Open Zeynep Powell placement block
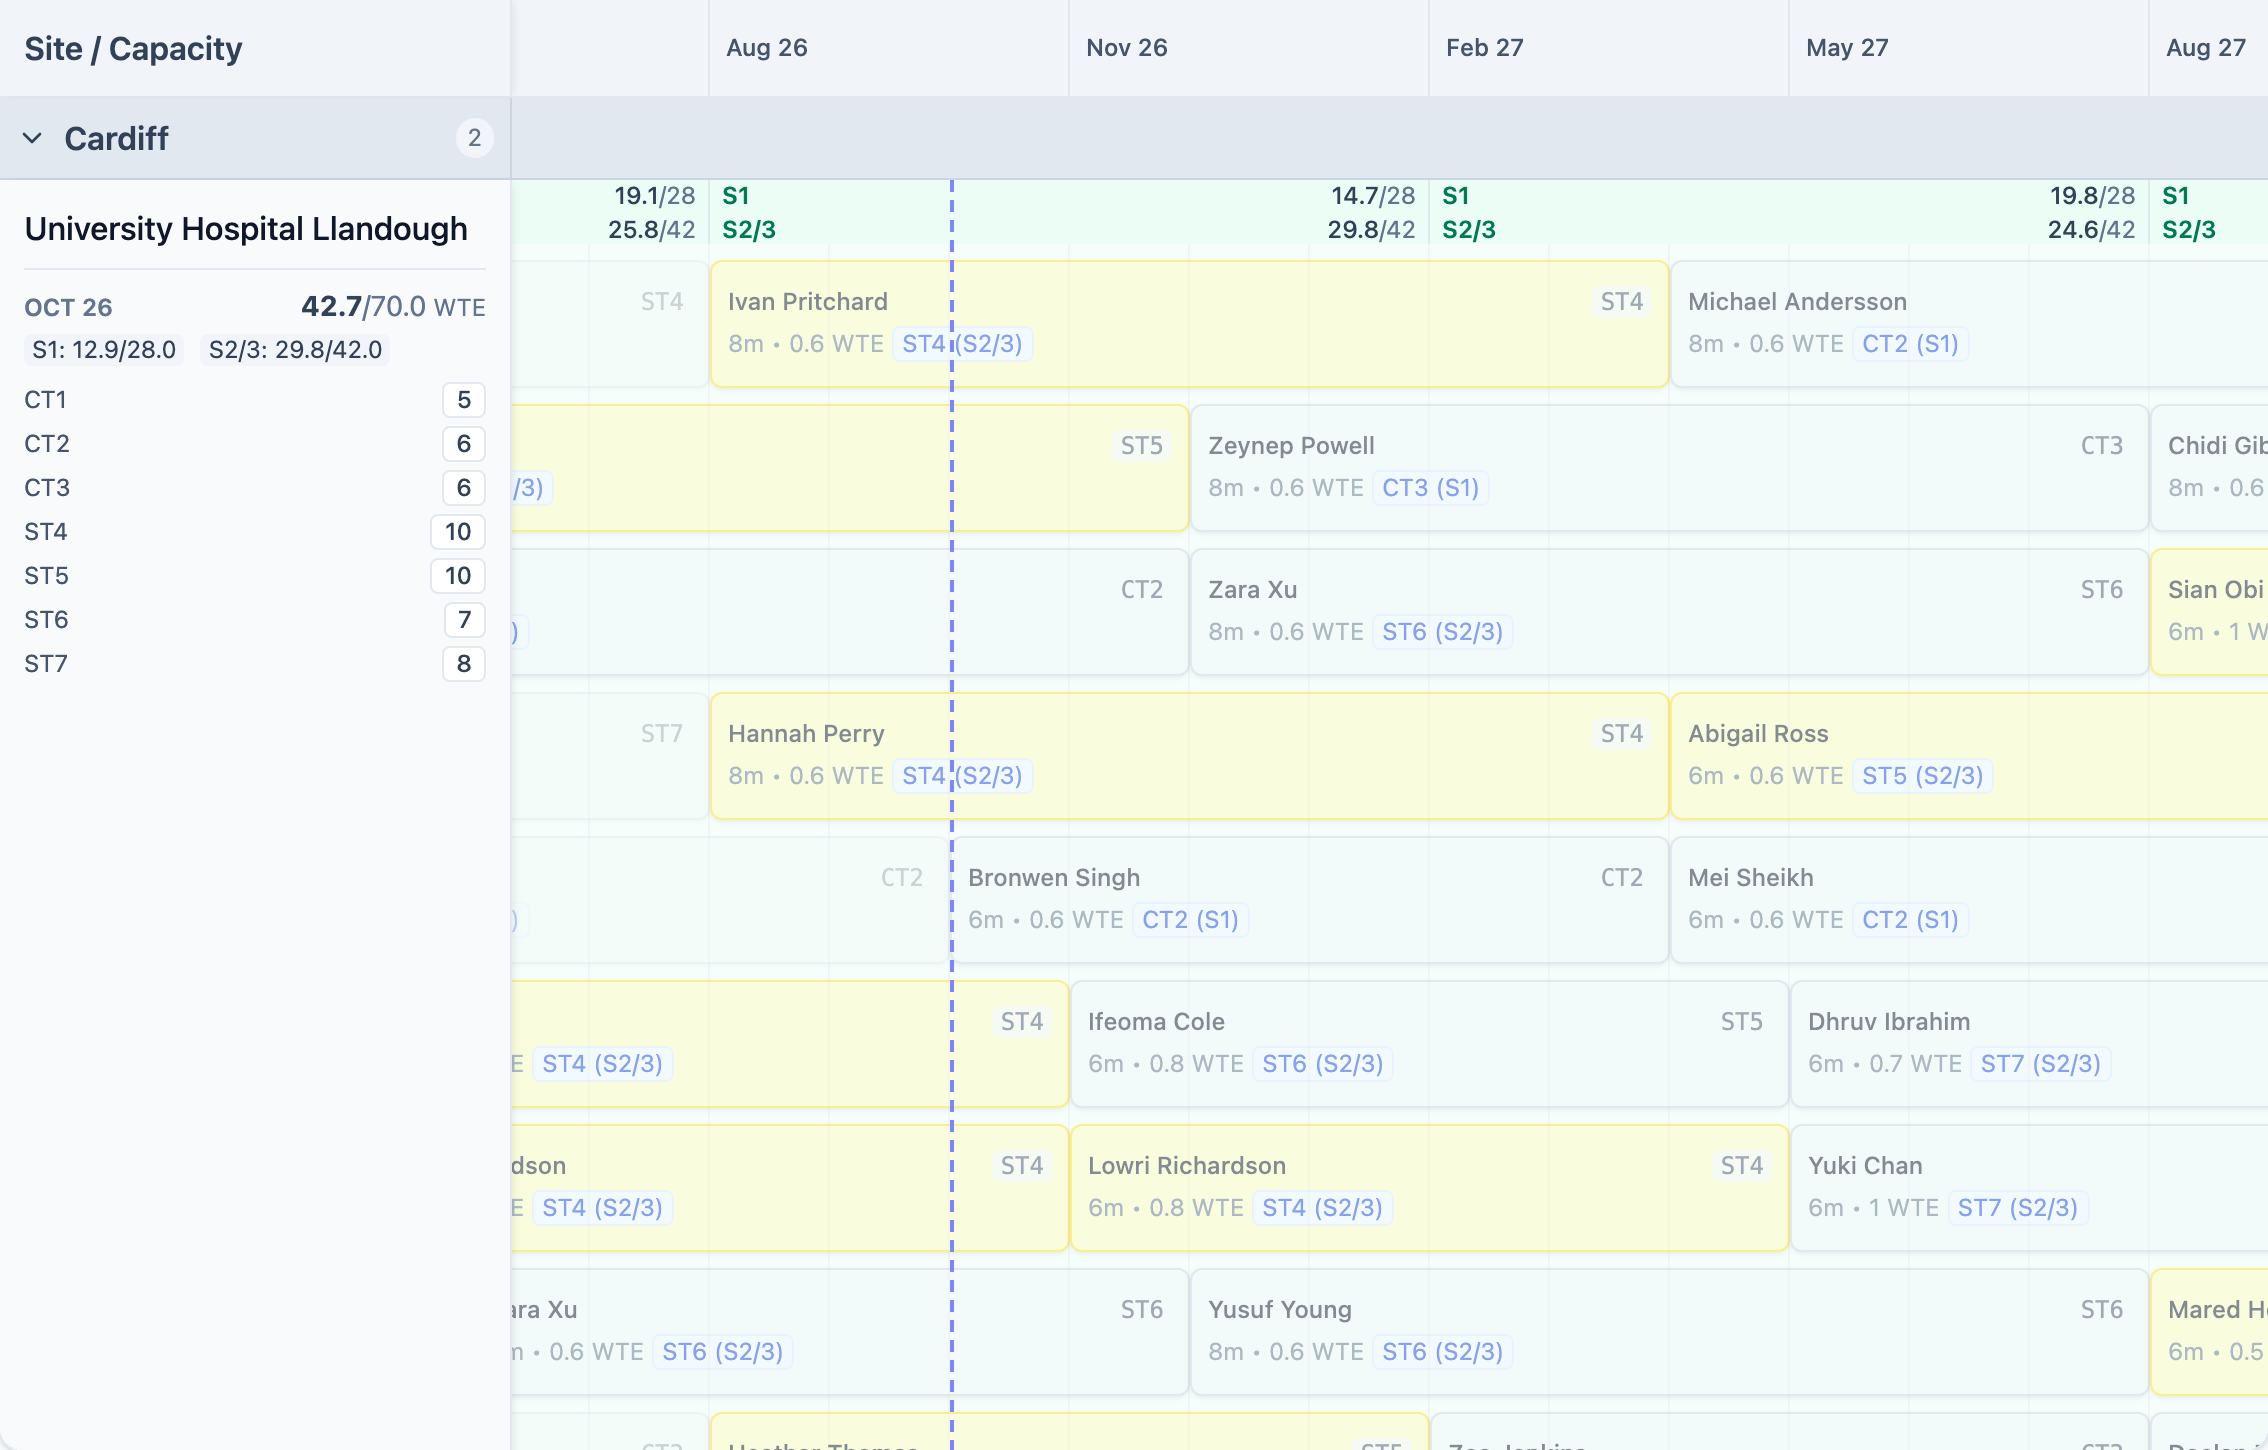This screenshot has width=2268, height=1450. click(1669, 468)
